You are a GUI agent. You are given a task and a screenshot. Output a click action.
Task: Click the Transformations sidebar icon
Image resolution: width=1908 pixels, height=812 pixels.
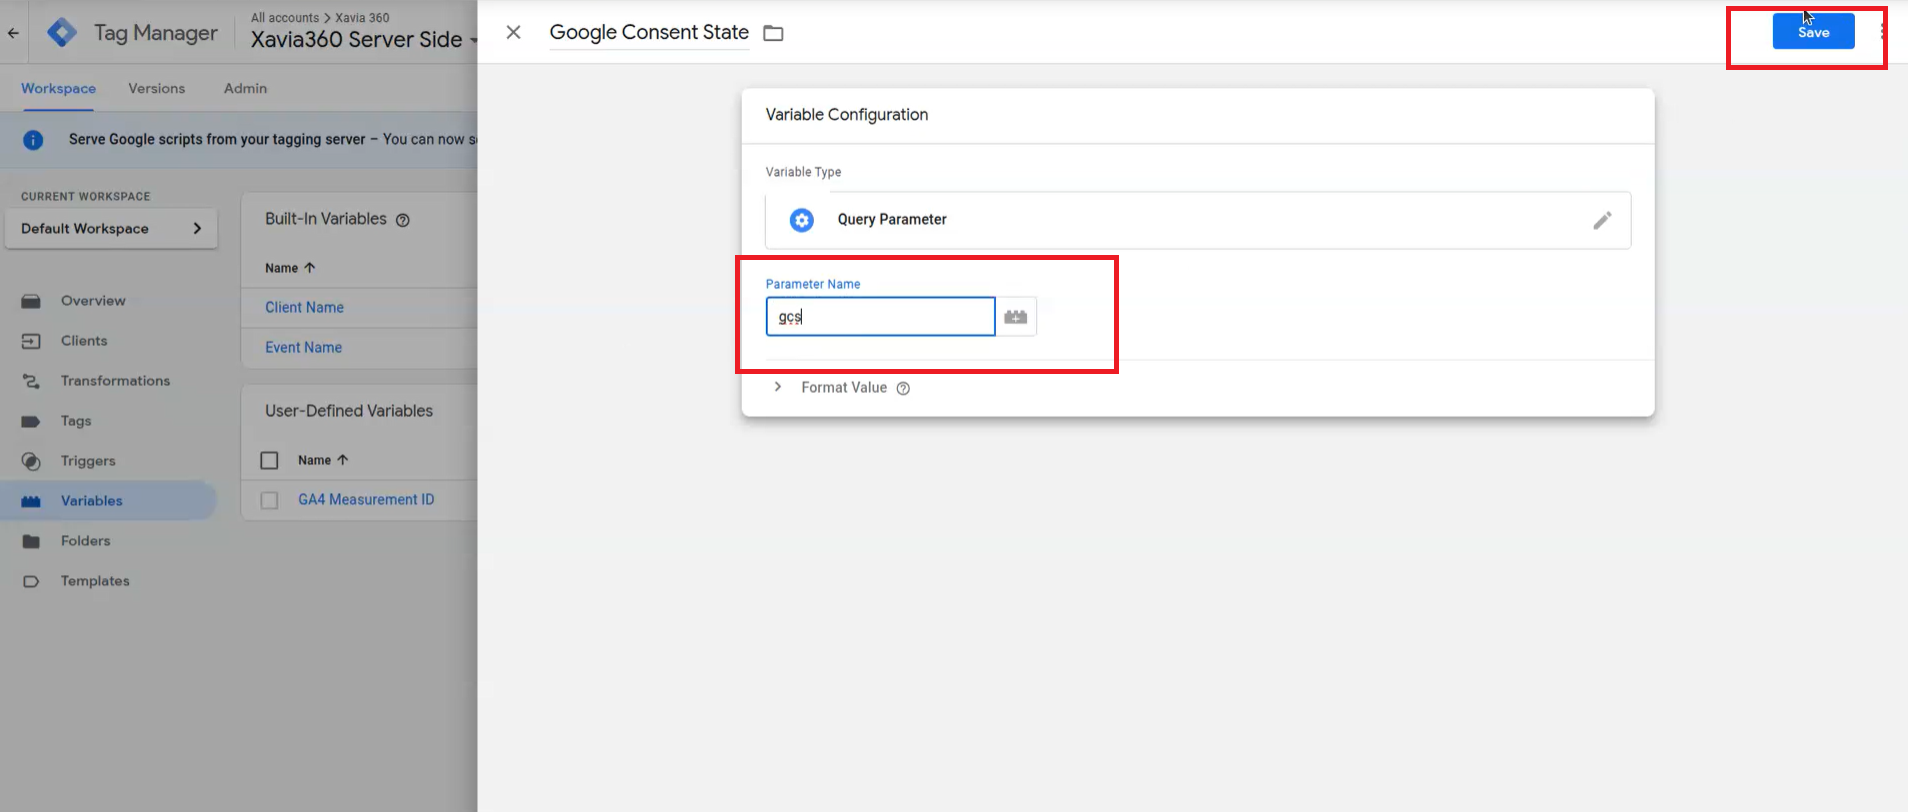[x=31, y=381]
